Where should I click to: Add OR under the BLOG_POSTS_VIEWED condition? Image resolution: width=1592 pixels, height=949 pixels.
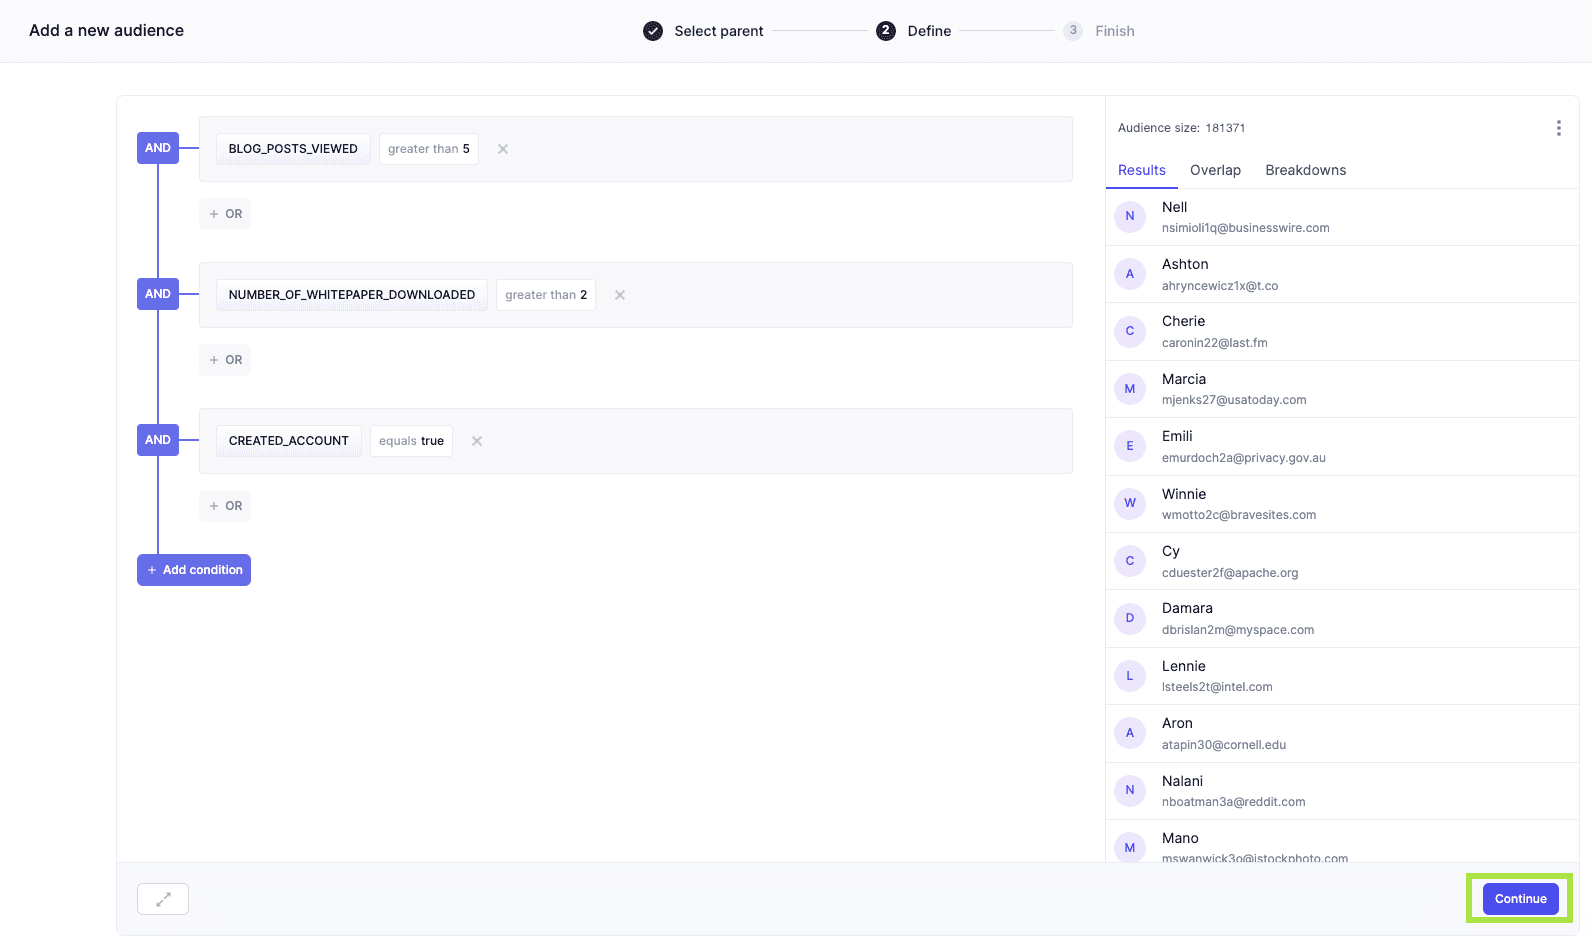[225, 214]
